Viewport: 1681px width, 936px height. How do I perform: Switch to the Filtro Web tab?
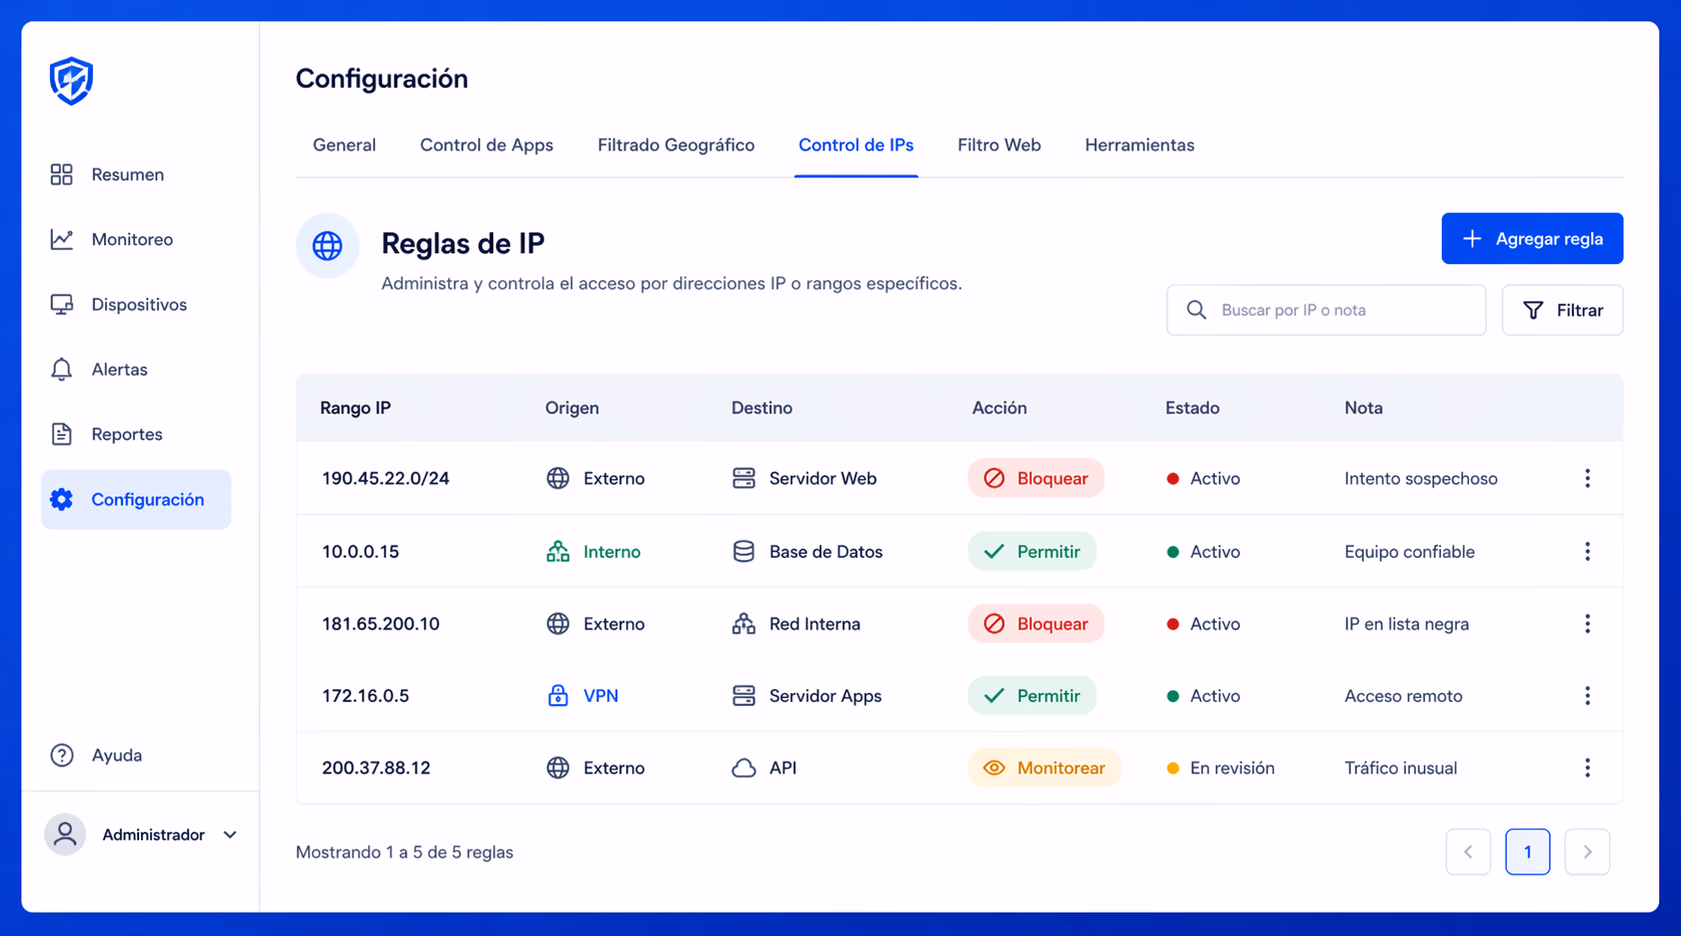[x=999, y=145]
